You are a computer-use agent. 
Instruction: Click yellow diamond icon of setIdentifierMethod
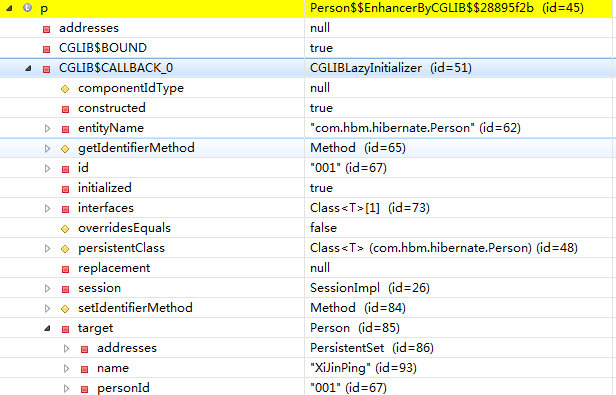(x=65, y=309)
